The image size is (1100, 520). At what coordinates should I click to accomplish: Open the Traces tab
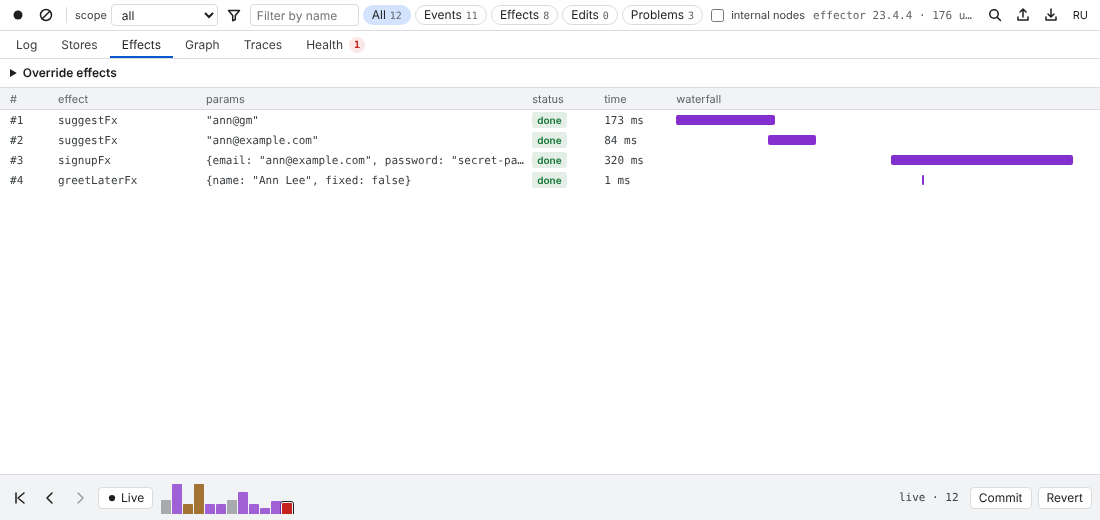[x=263, y=45]
